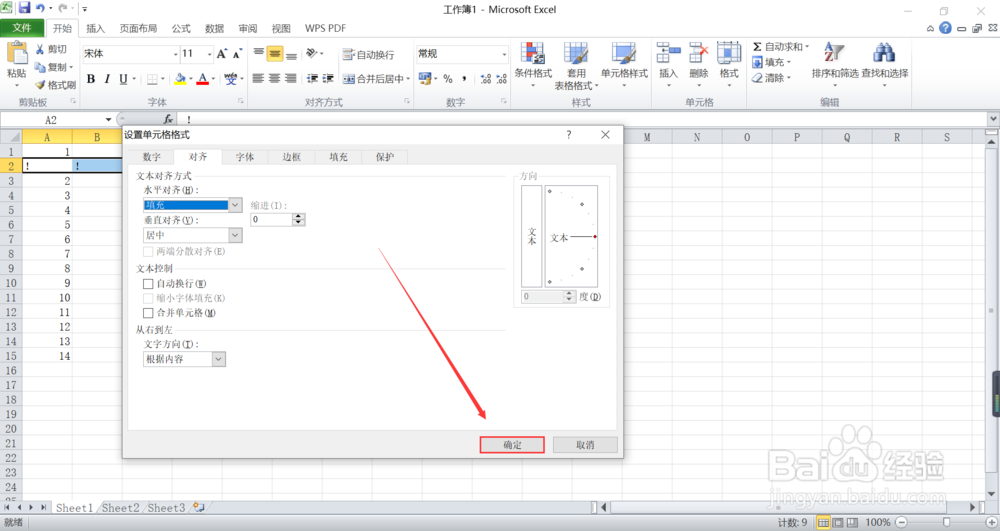
Task: Click the Cut (剪切) scissors icon
Action: pyautogui.click(x=40, y=49)
